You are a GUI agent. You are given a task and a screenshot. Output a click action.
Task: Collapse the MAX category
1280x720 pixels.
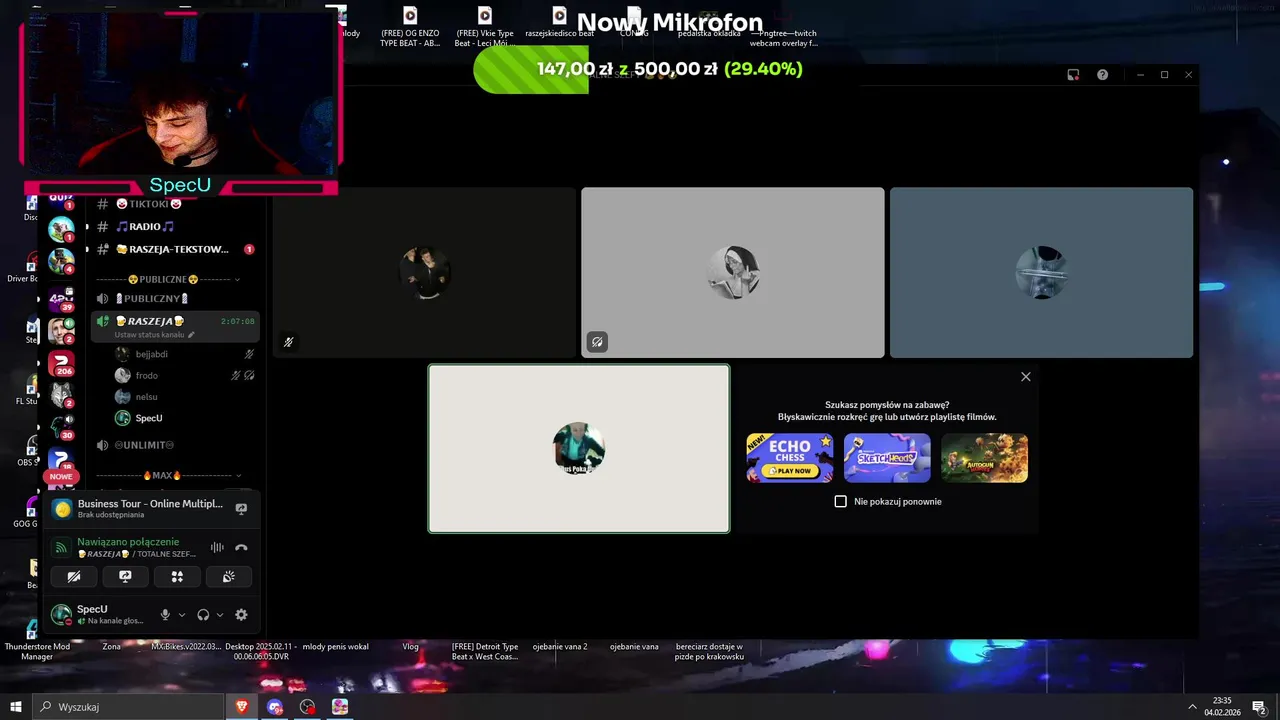pos(168,476)
